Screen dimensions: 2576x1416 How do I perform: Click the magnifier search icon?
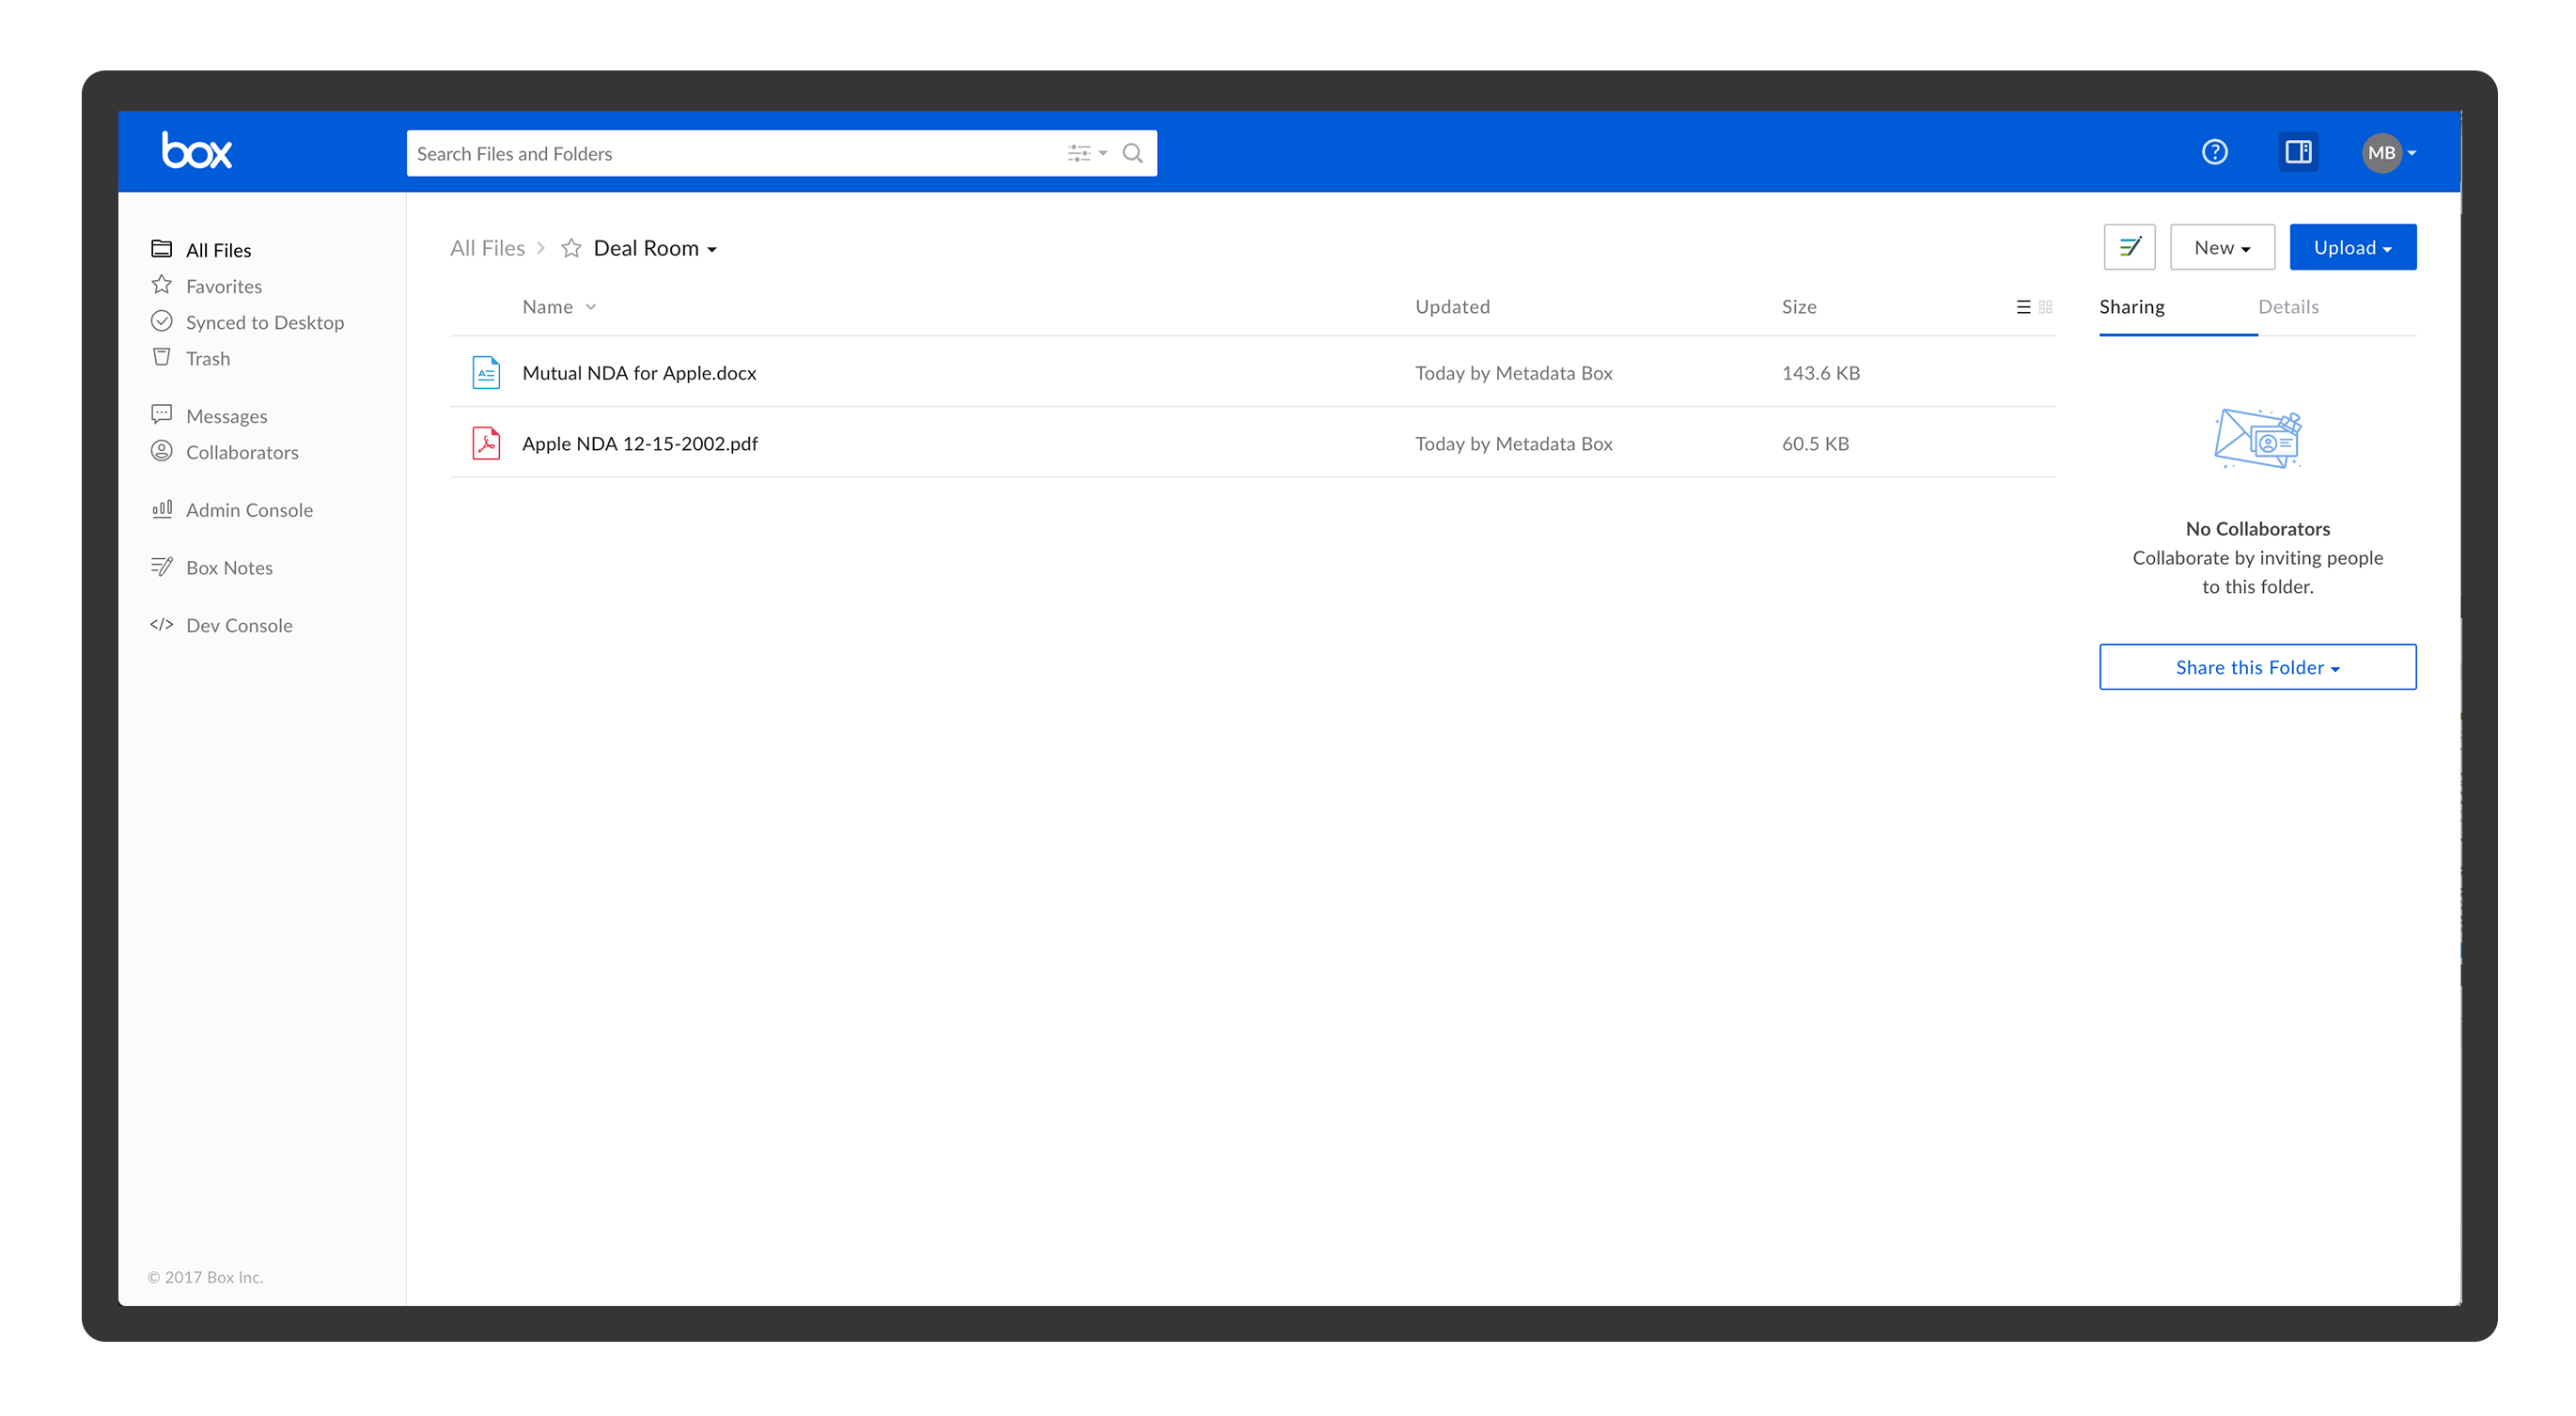click(x=1132, y=153)
